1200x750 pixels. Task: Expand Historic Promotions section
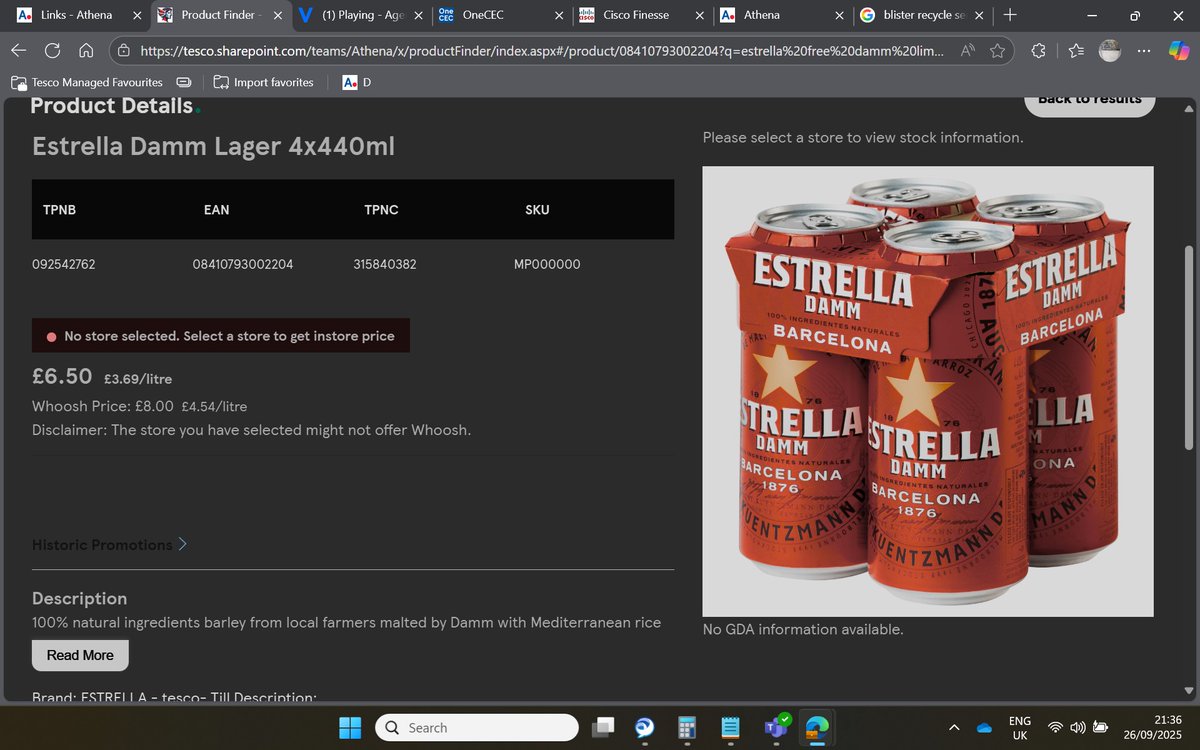[110, 545]
